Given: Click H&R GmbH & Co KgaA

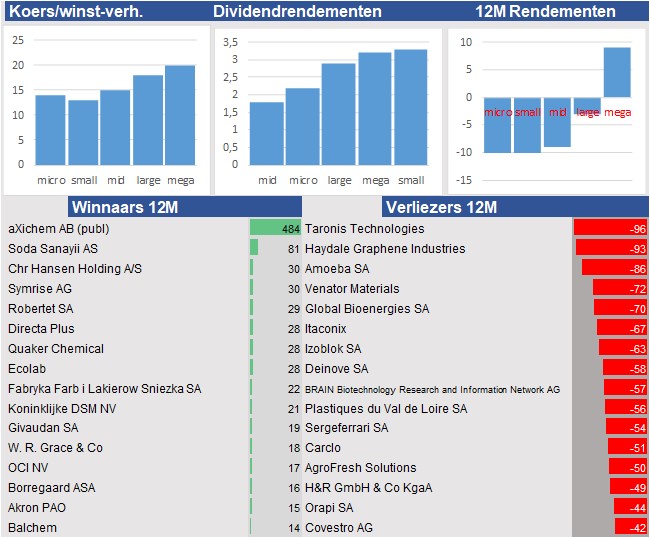Looking at the screenshot, I should click(x=369, y=487).
